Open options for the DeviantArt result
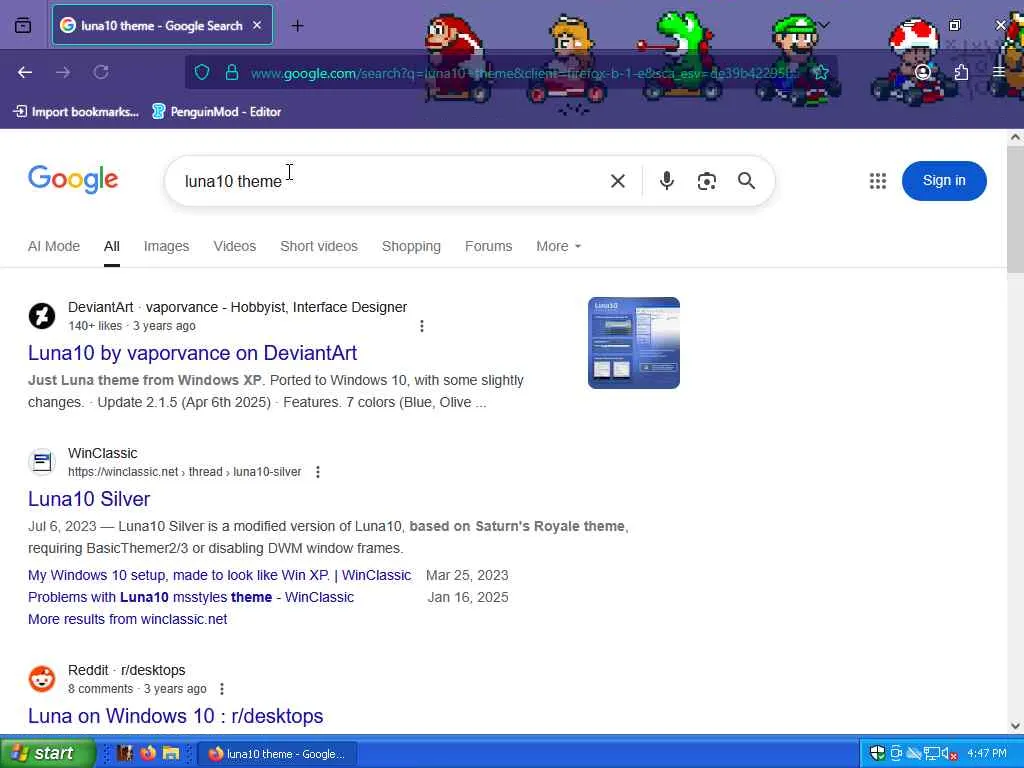The width and height of the screenshot is (1024, 768). [x=422, y=326]
